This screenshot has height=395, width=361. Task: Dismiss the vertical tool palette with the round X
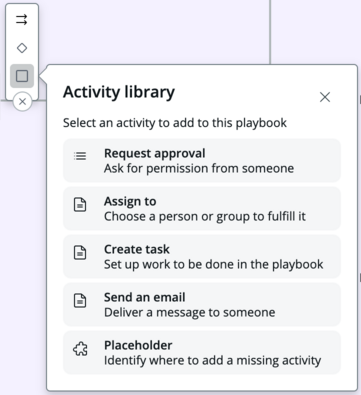22,102
